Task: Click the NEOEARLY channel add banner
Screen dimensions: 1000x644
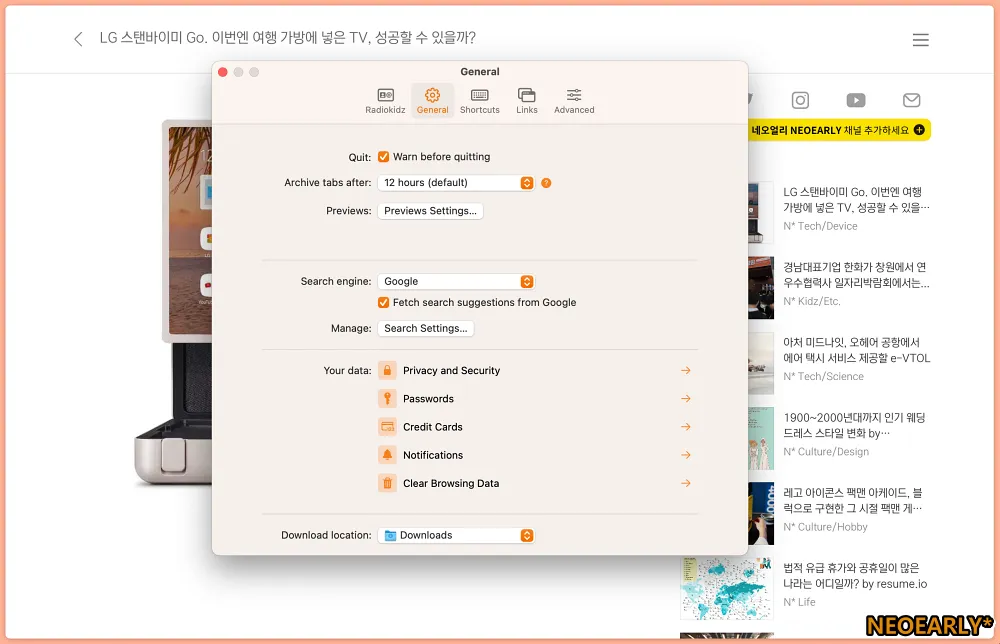Action: coord(839,130)
